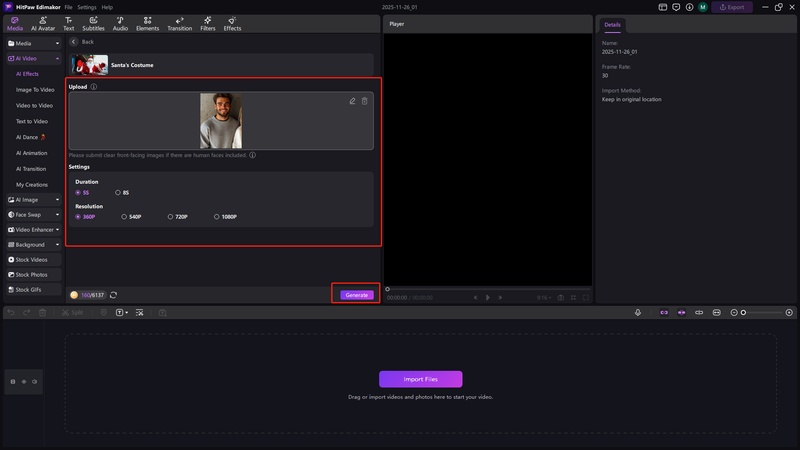Go back with the Back arrow

pos(73,42)
